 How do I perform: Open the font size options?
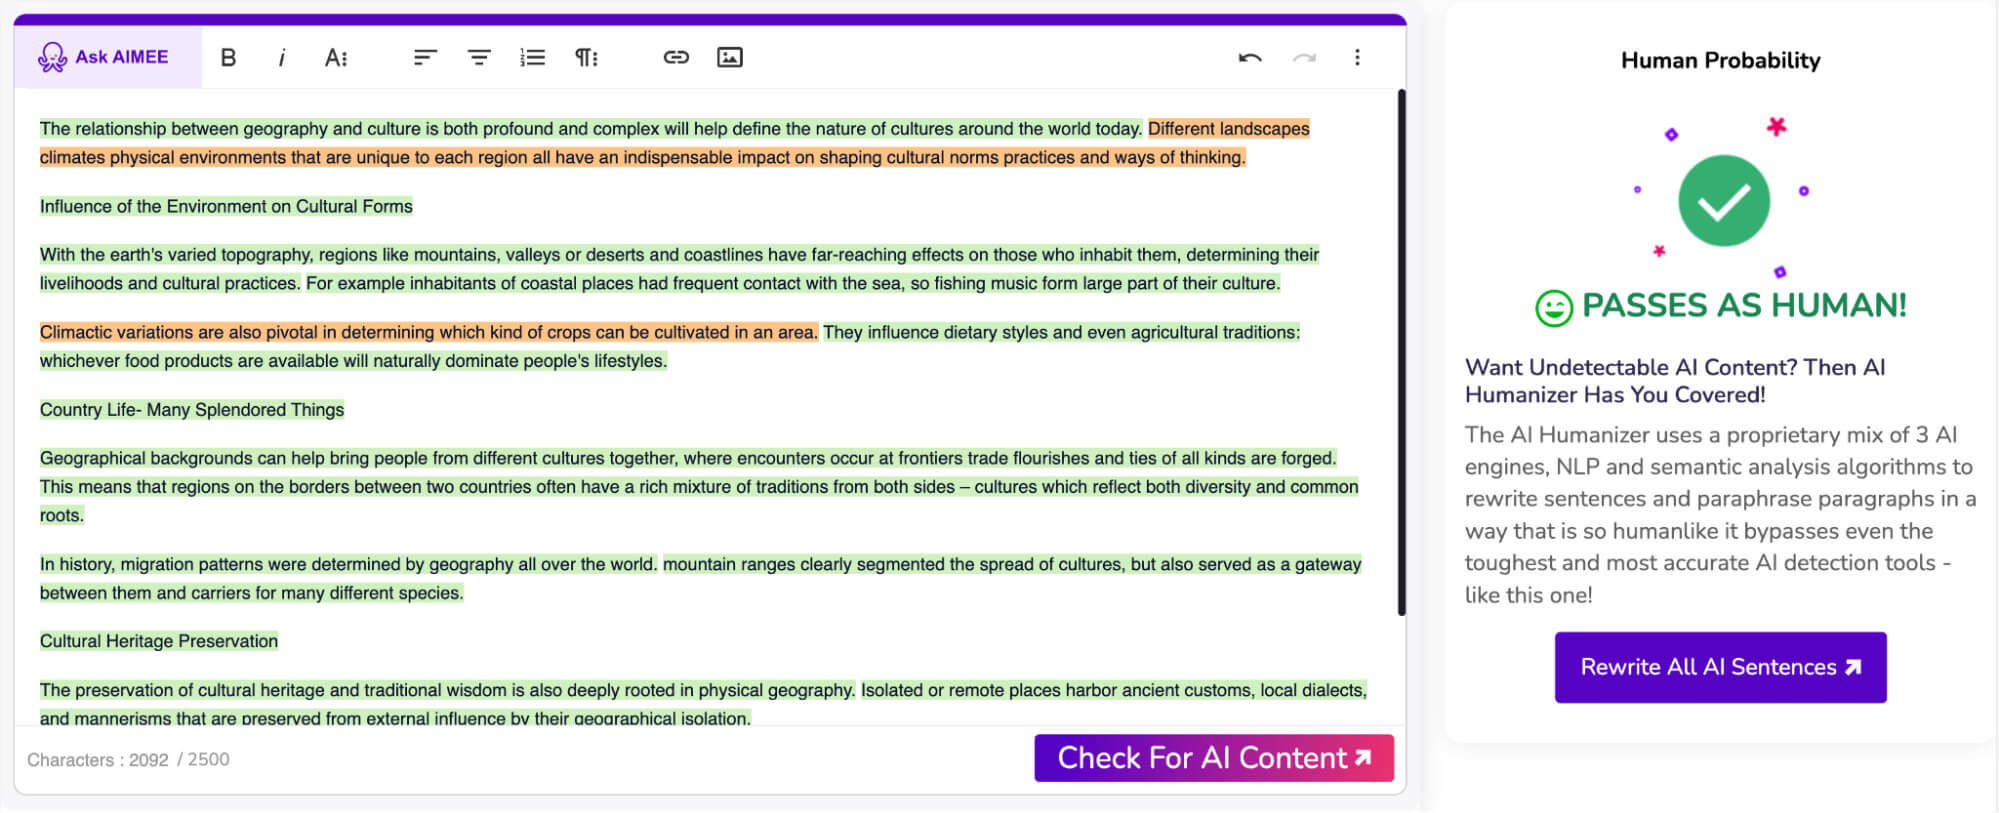[x=336, y=58]
